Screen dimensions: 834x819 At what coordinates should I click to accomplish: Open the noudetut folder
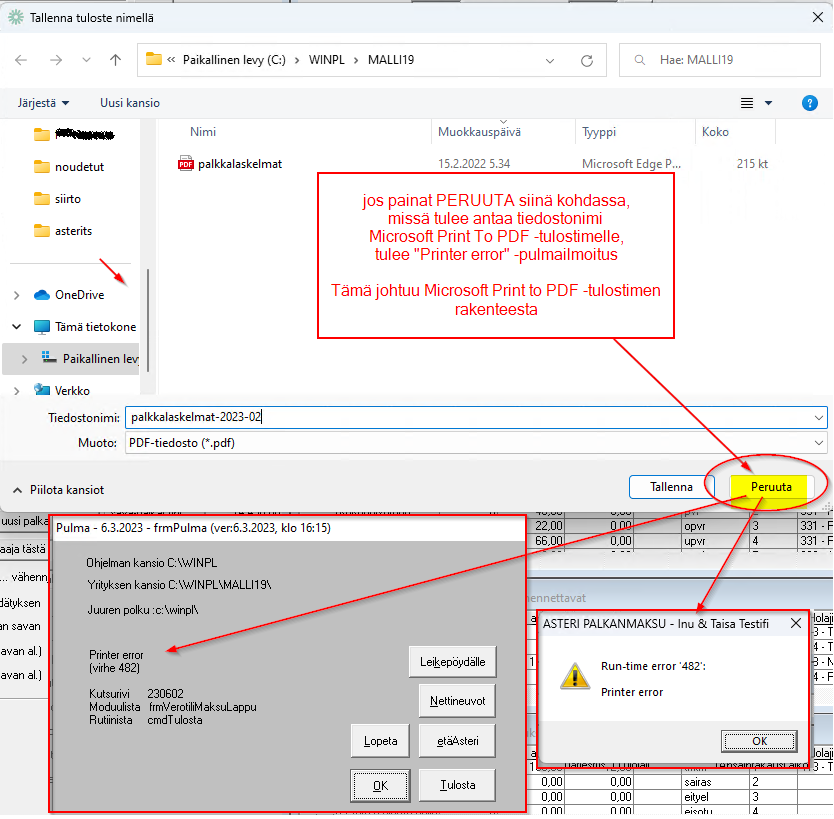[x=79, y=167]
